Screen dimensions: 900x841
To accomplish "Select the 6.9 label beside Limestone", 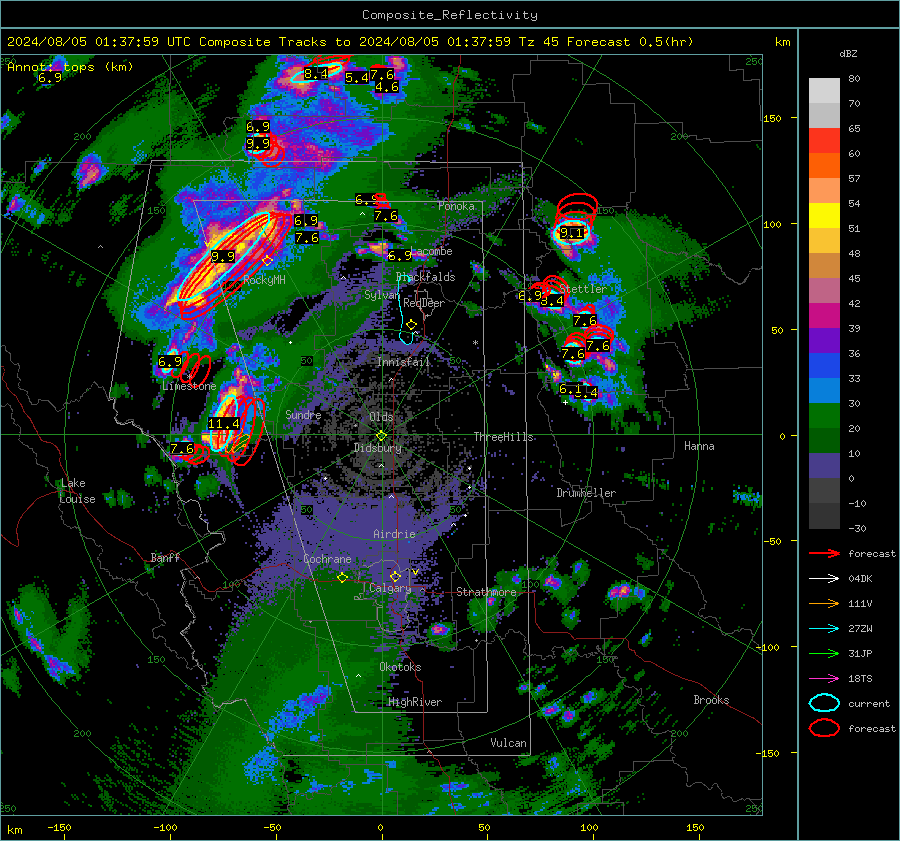I will click(169, 362).
